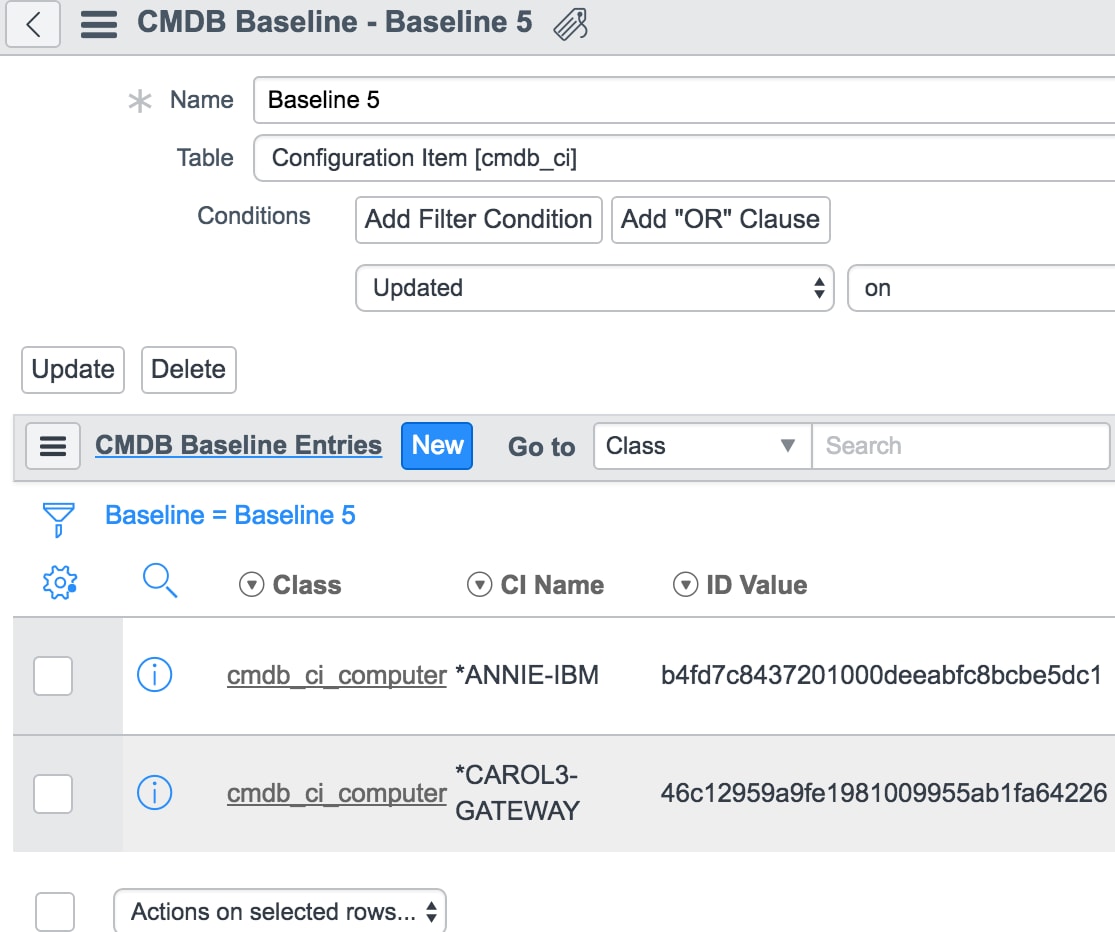Click the Delete button

[188, 370]
